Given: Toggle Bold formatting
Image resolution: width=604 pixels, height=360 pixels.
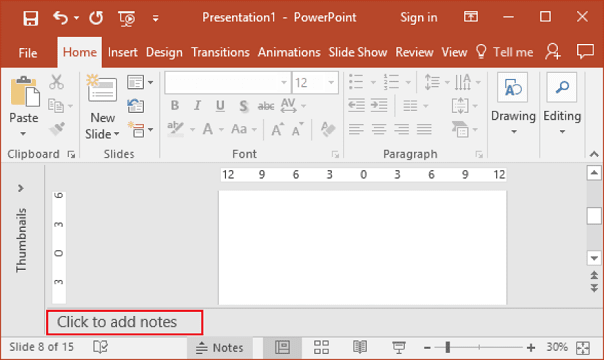Looking at the screenshot, I should tap(175, 105).
